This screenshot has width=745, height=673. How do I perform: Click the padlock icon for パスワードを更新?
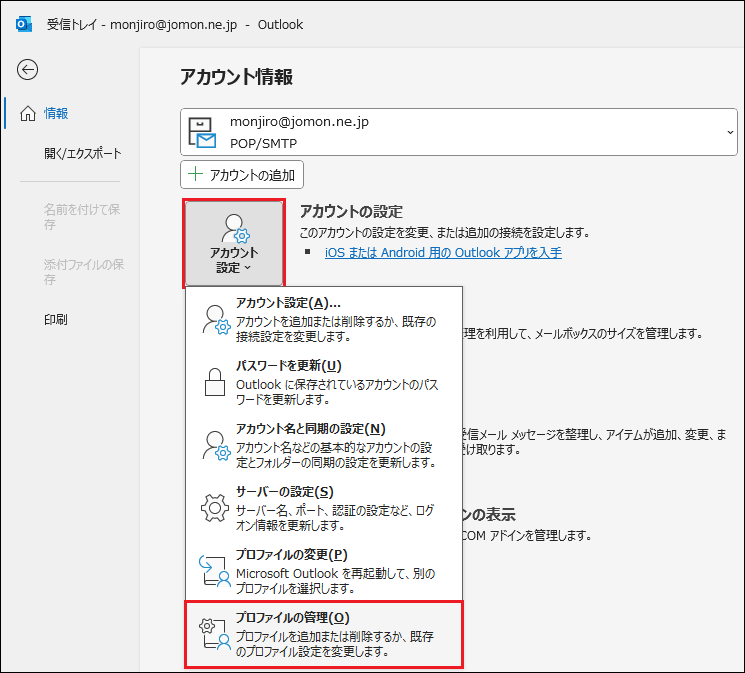click(x=215, y=382)
